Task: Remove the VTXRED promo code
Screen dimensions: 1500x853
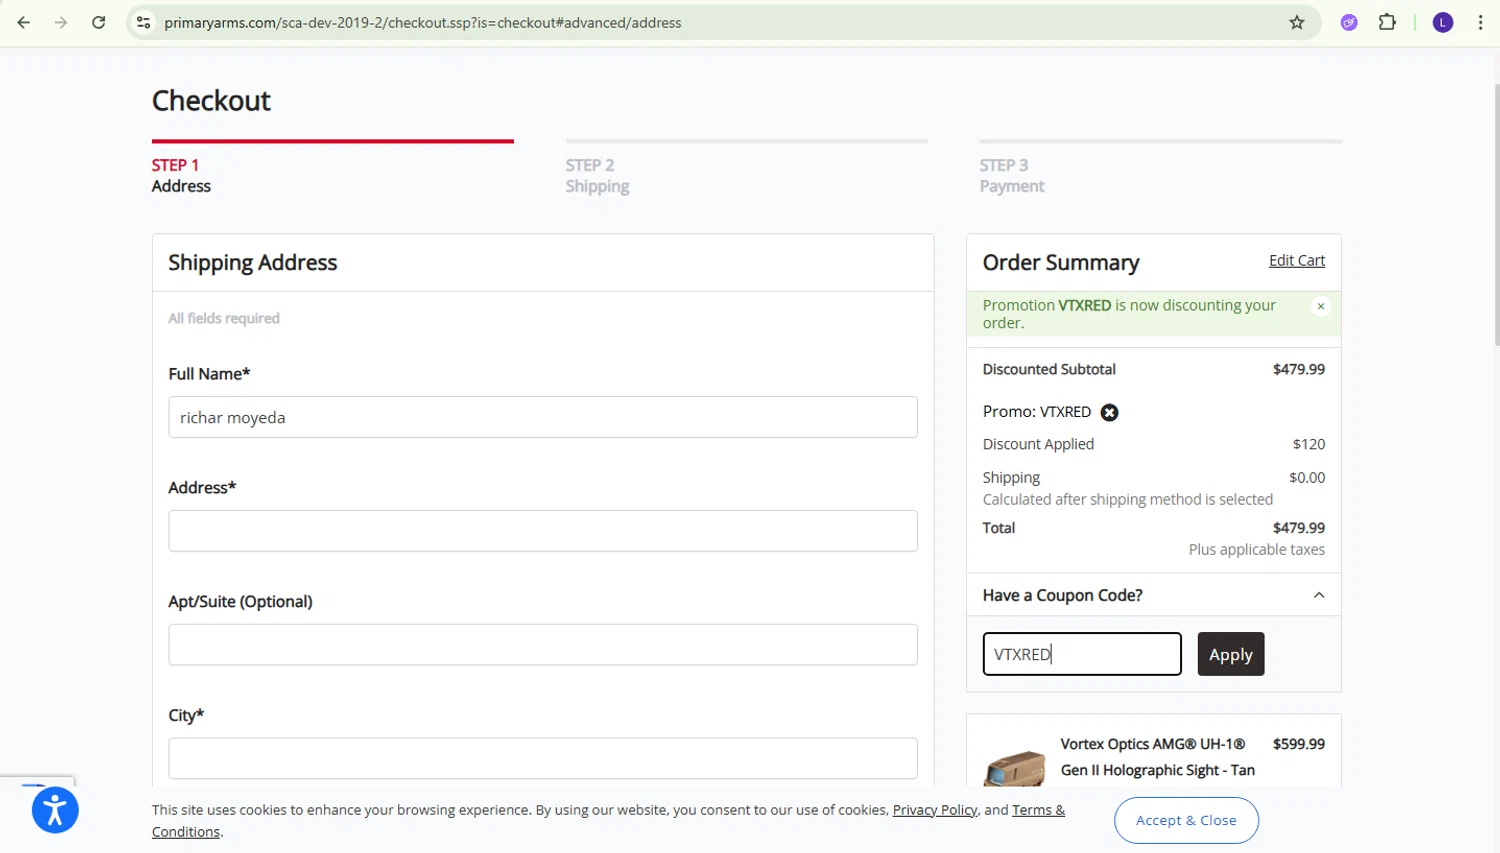Action: point(1109,412)
